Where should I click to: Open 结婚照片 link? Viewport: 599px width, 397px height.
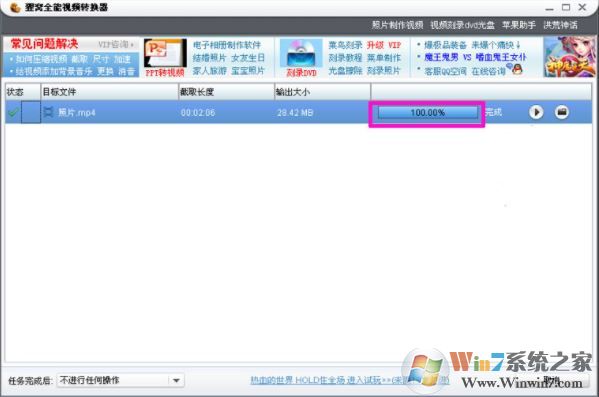[209, 58]
